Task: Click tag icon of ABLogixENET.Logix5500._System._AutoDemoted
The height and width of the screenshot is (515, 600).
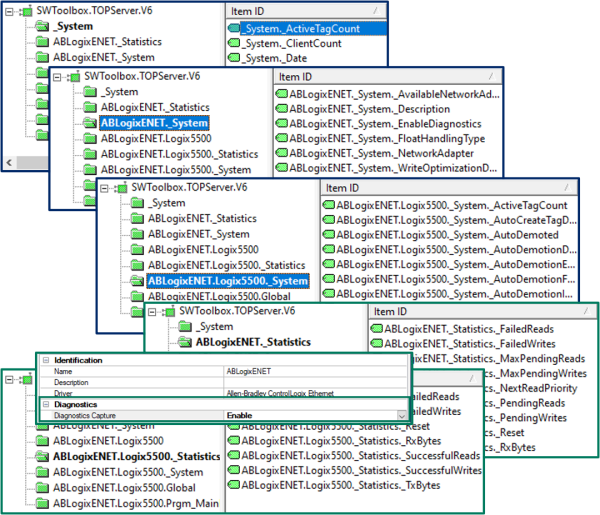Action: point(329,234)
